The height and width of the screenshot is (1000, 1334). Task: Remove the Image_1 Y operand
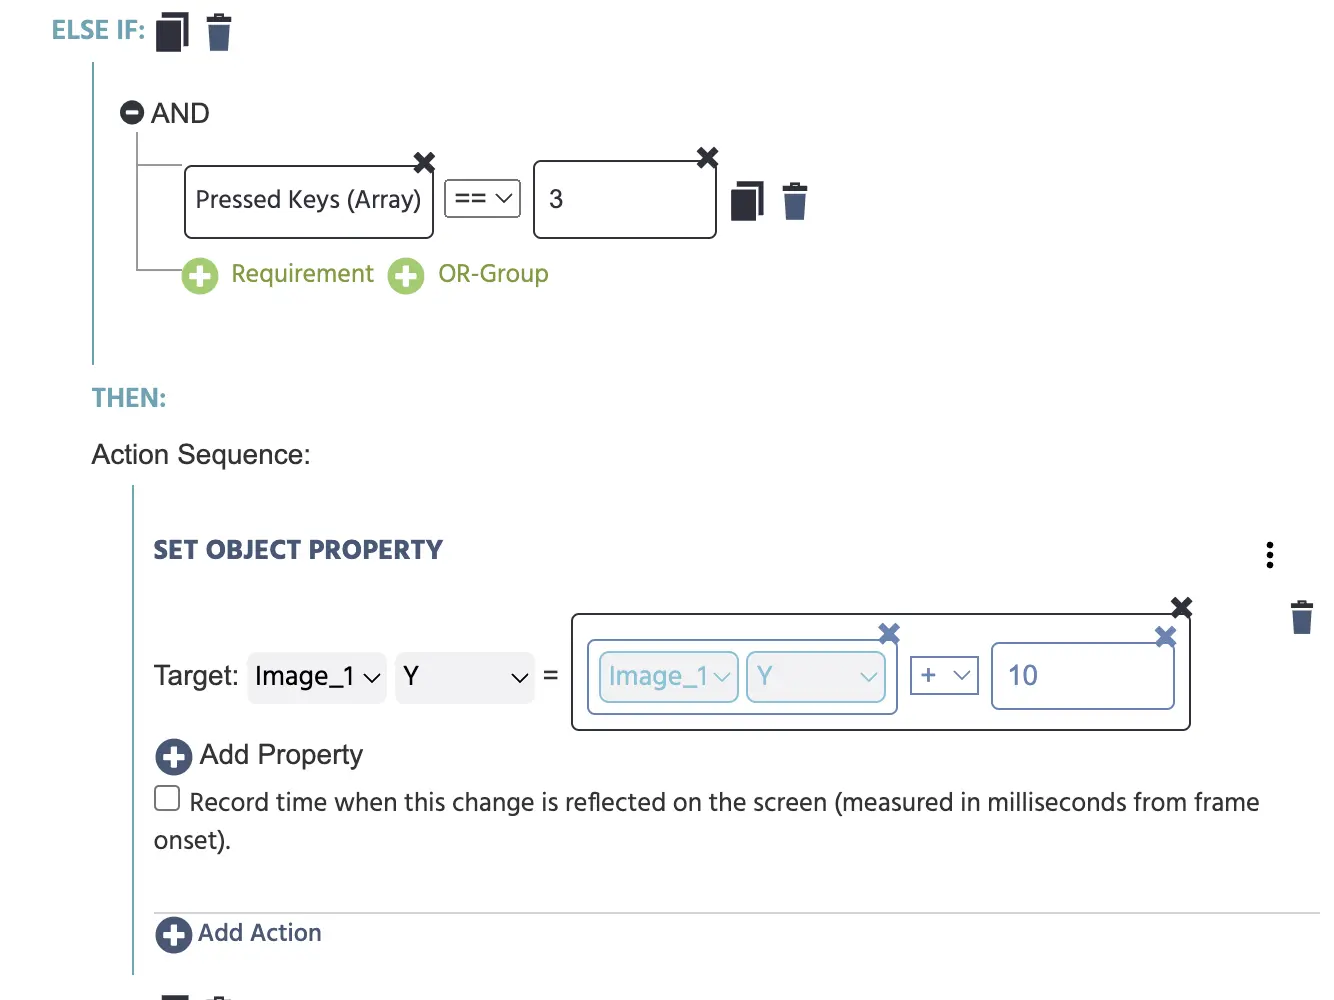pyautogui.click(x=889, y=633)
